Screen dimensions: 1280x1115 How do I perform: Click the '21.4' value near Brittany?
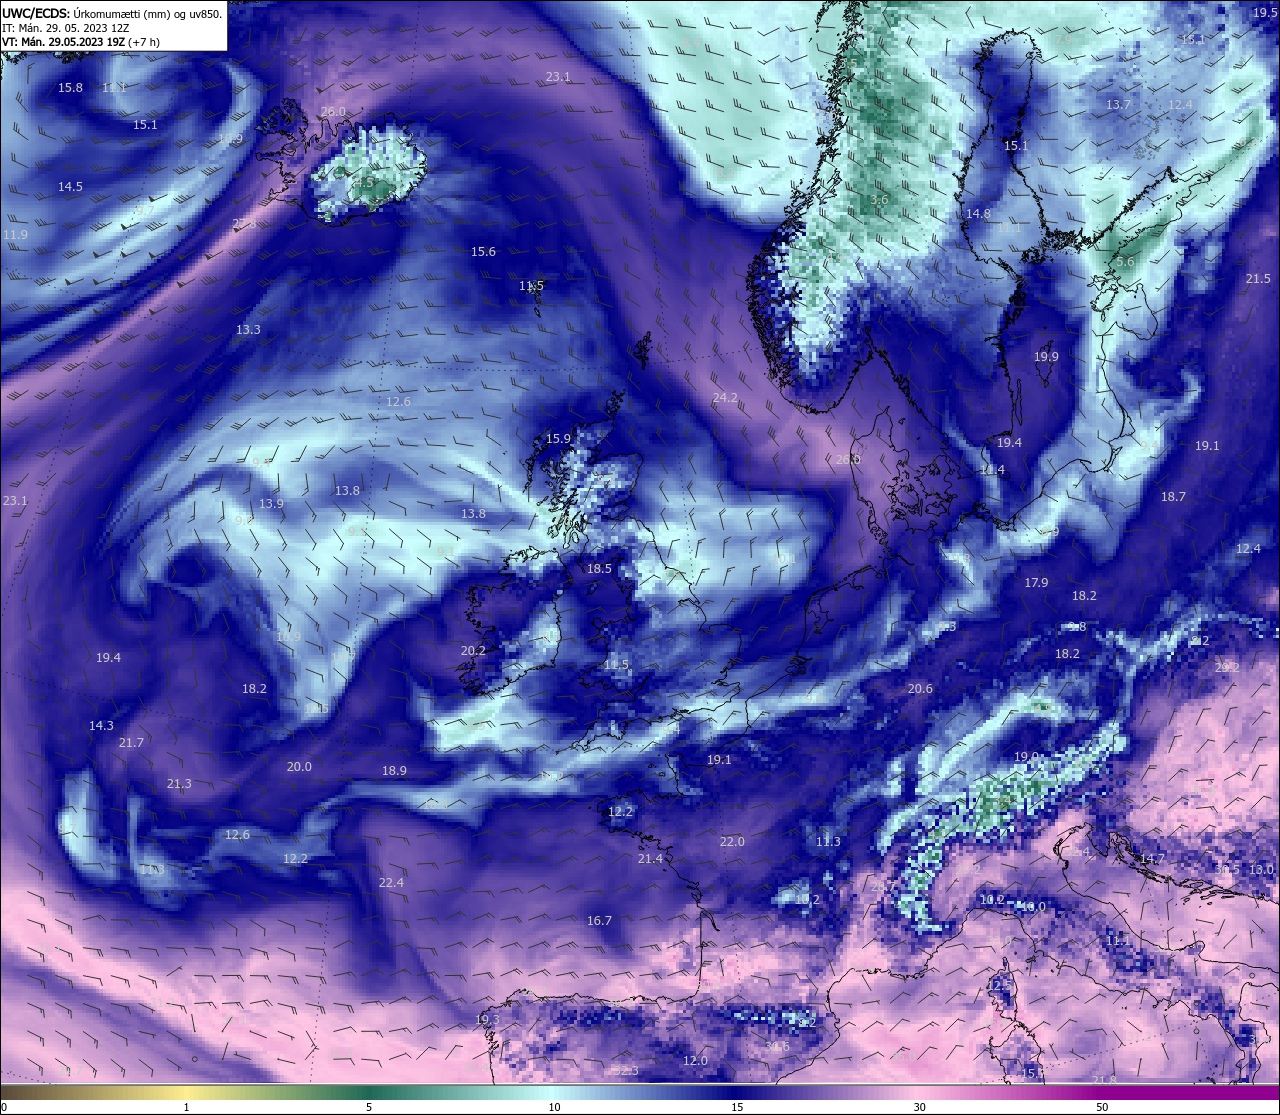click(650, 859)
